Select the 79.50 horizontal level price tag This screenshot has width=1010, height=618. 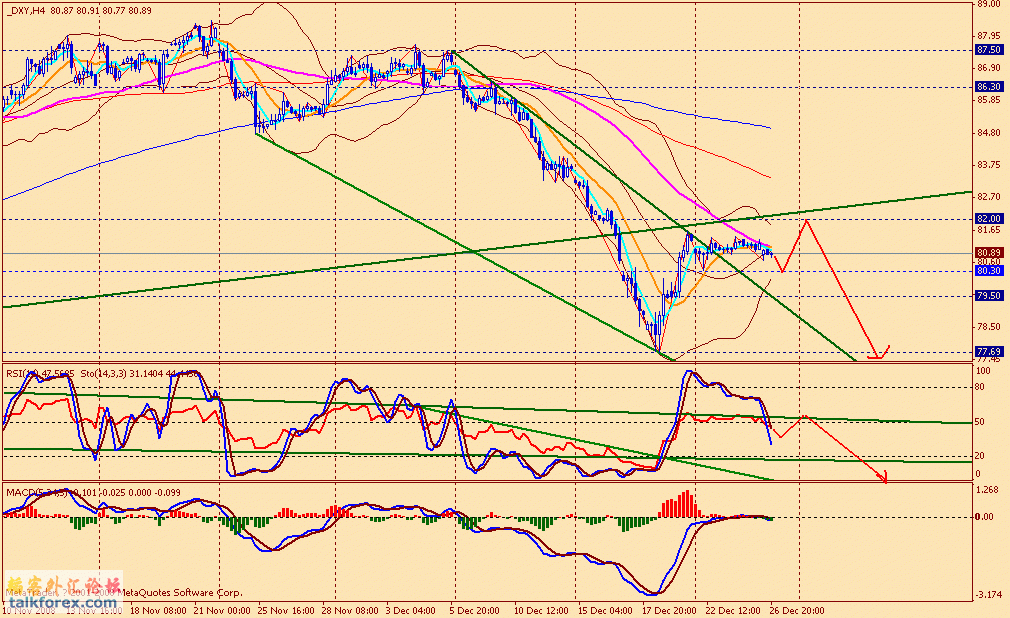[988, 296]
